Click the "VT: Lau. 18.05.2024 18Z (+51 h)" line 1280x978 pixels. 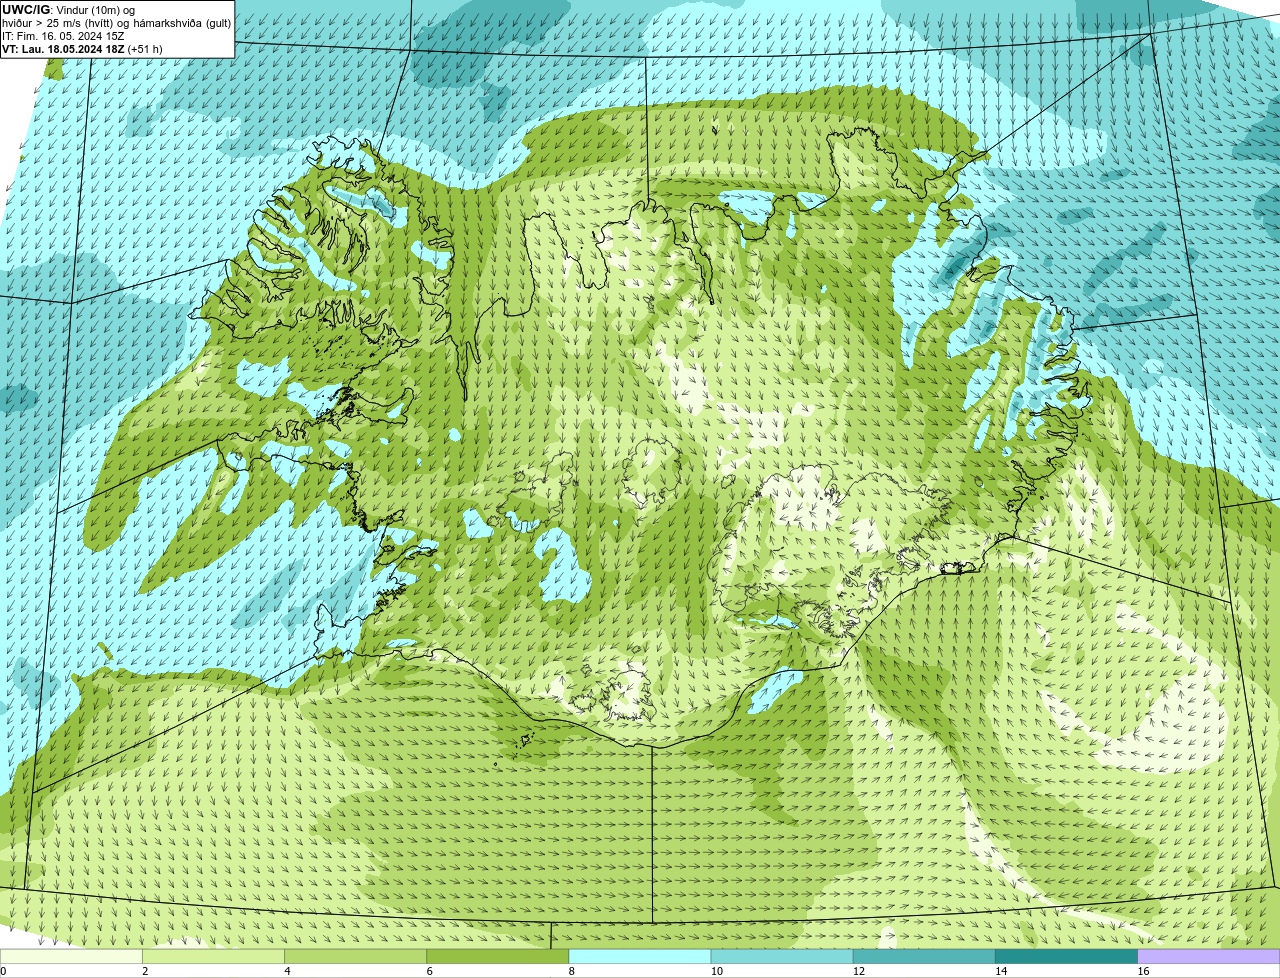[x=82, y=49]
